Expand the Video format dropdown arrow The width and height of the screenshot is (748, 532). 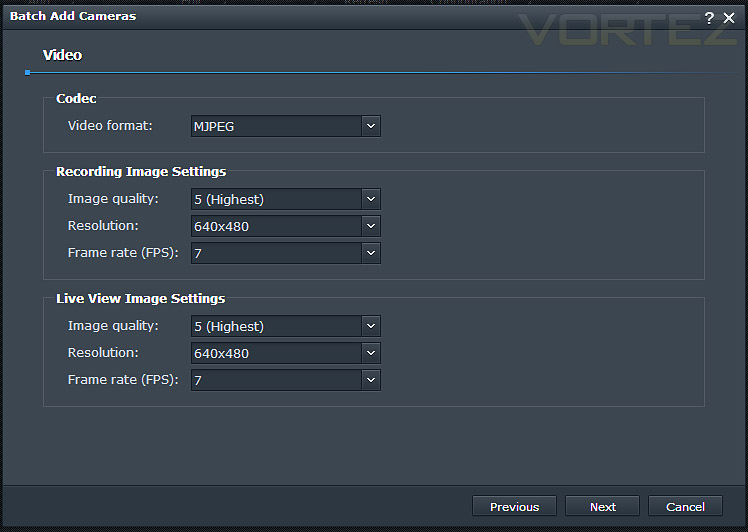click(x=371, y=126)
